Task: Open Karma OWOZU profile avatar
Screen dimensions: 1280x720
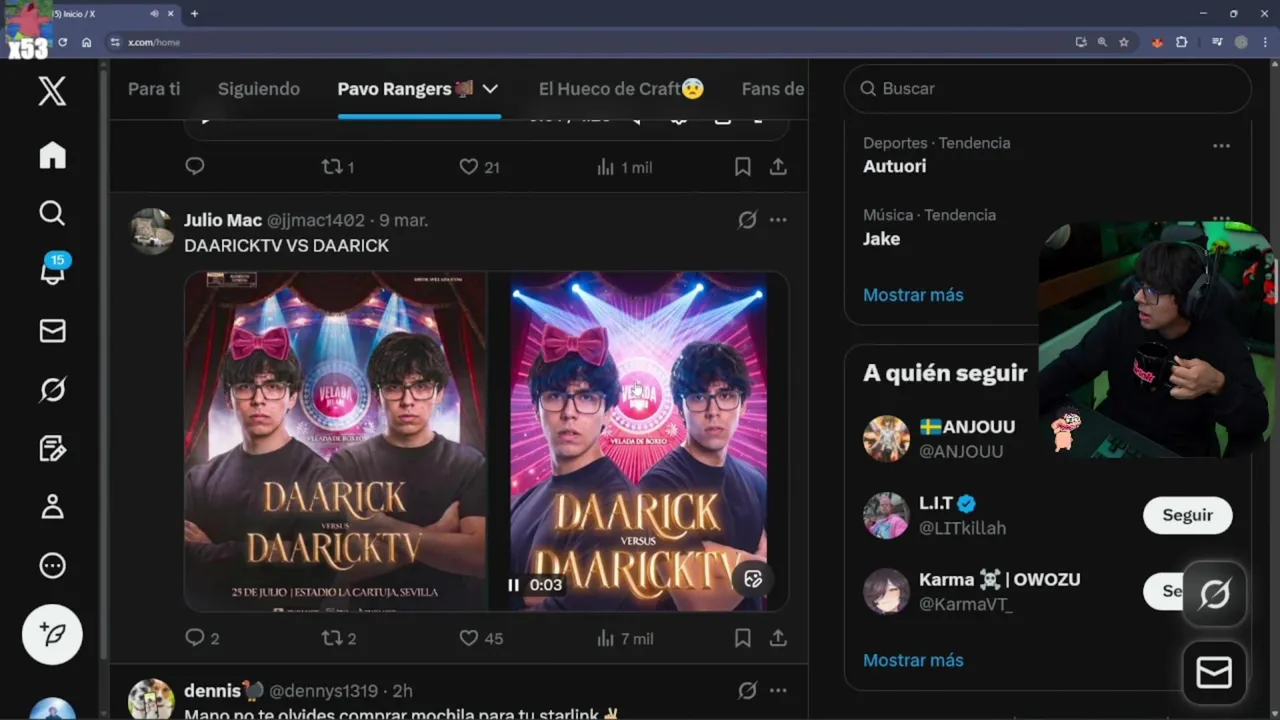Action: tap(886, 591)
